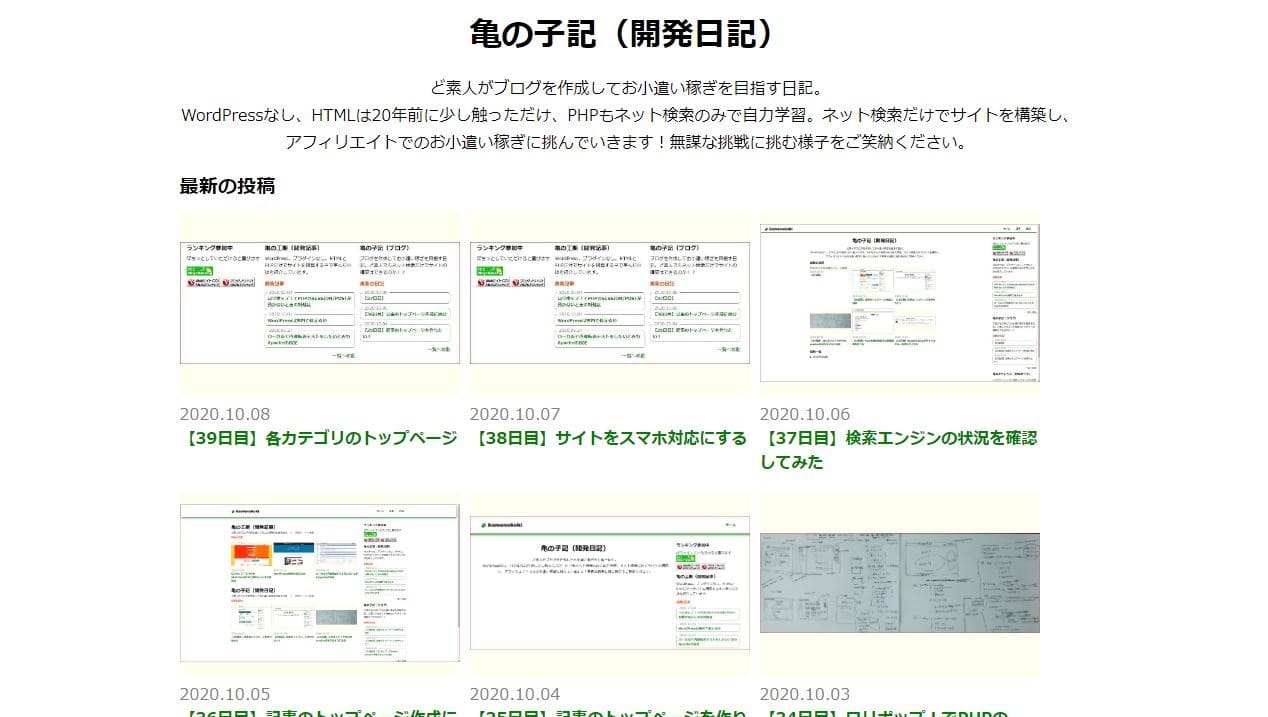Viewport: 1268px width, 717px height.
Task: Open the post 【38日目】サイトをスマホ対応にする
Action: point(611,438)
